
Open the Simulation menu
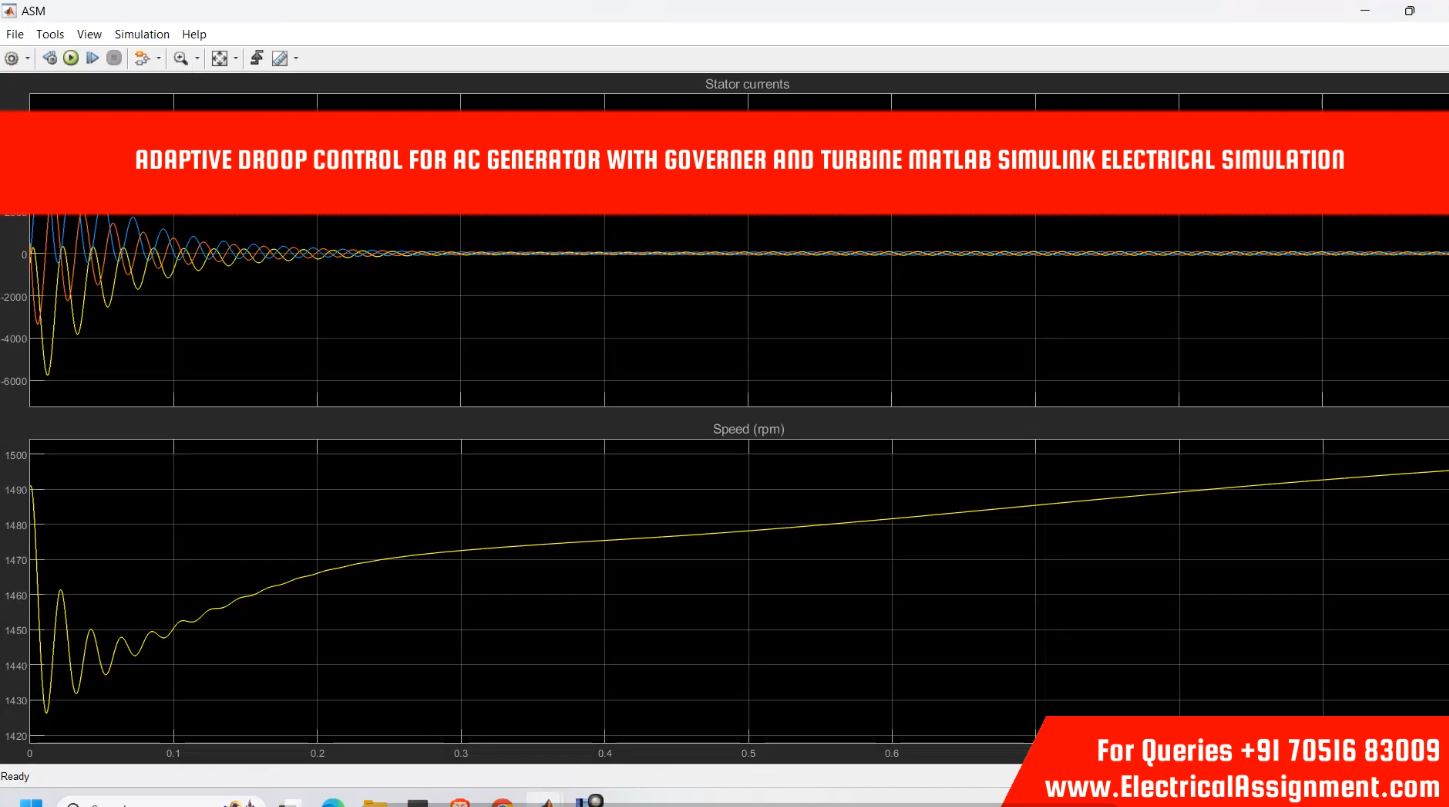(x=141, y=34)
